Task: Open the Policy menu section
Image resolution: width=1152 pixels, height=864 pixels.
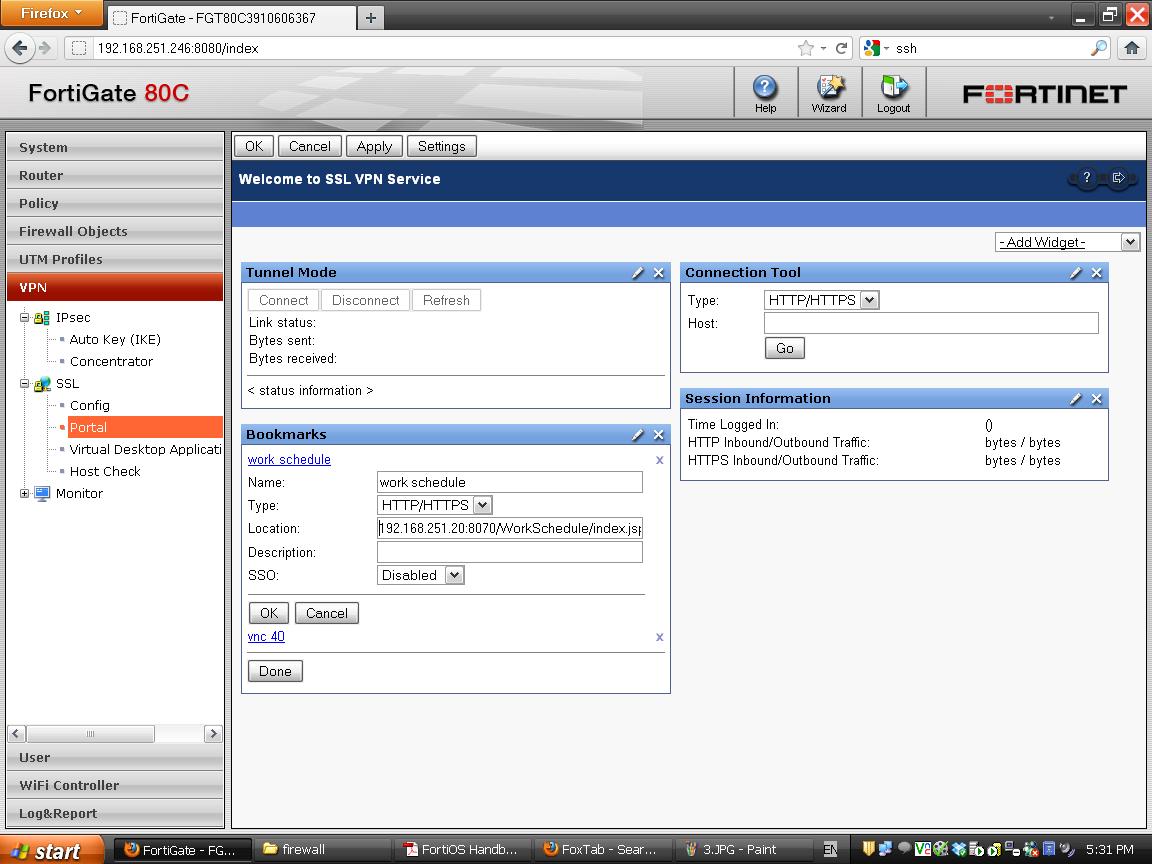Action: click(x=115, y=203)
